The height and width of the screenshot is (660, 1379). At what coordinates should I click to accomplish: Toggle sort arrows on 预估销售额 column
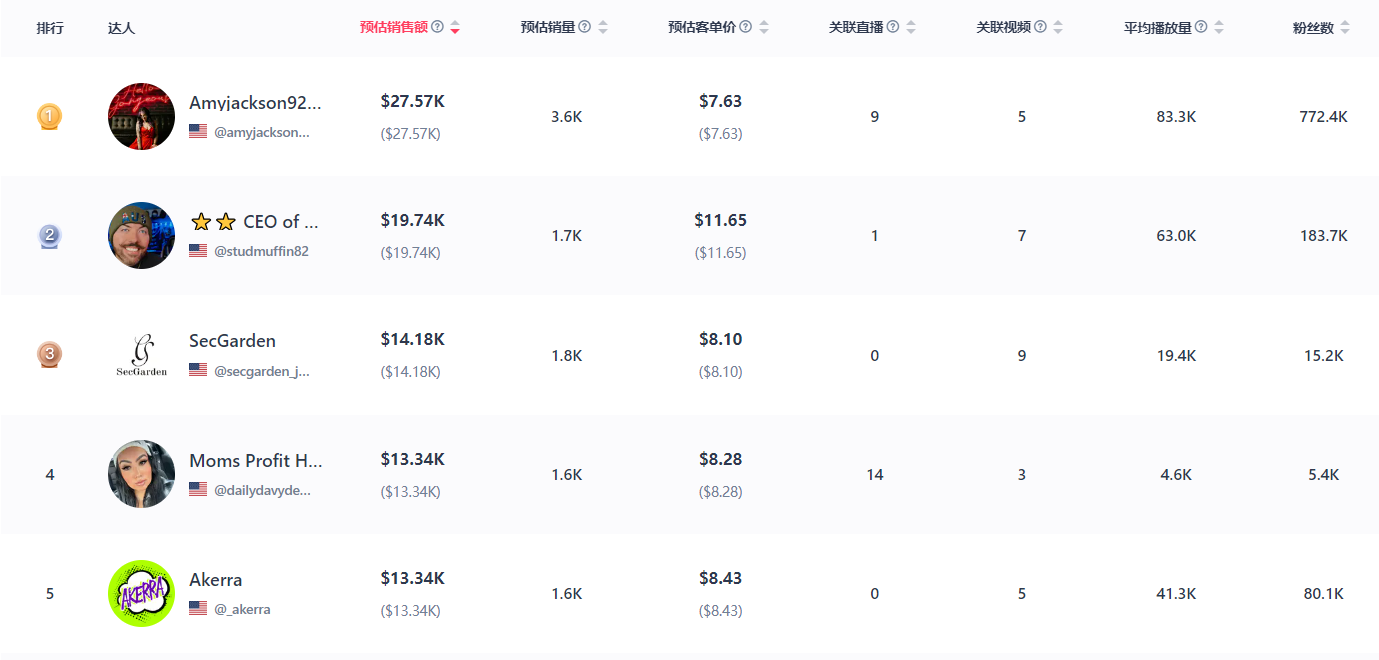tap(455, 27)
